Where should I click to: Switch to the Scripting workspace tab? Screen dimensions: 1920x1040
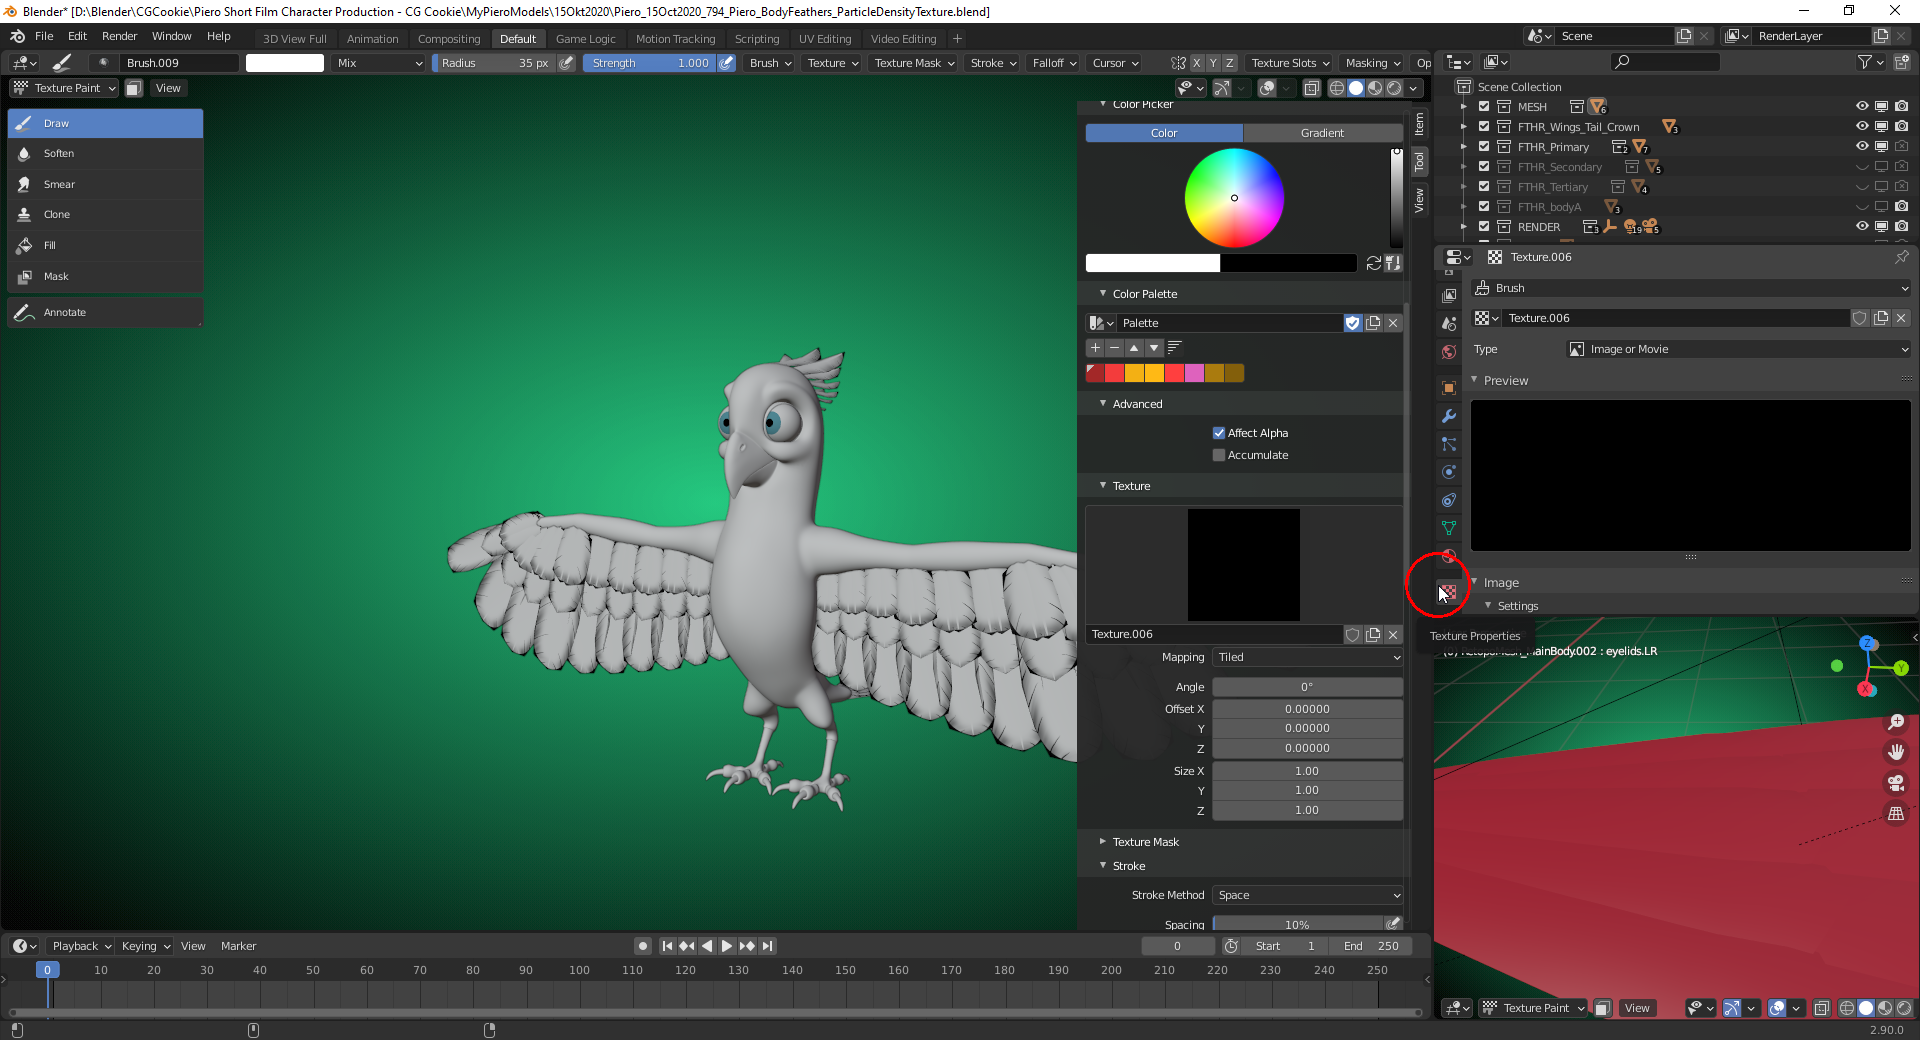point(756,39)
